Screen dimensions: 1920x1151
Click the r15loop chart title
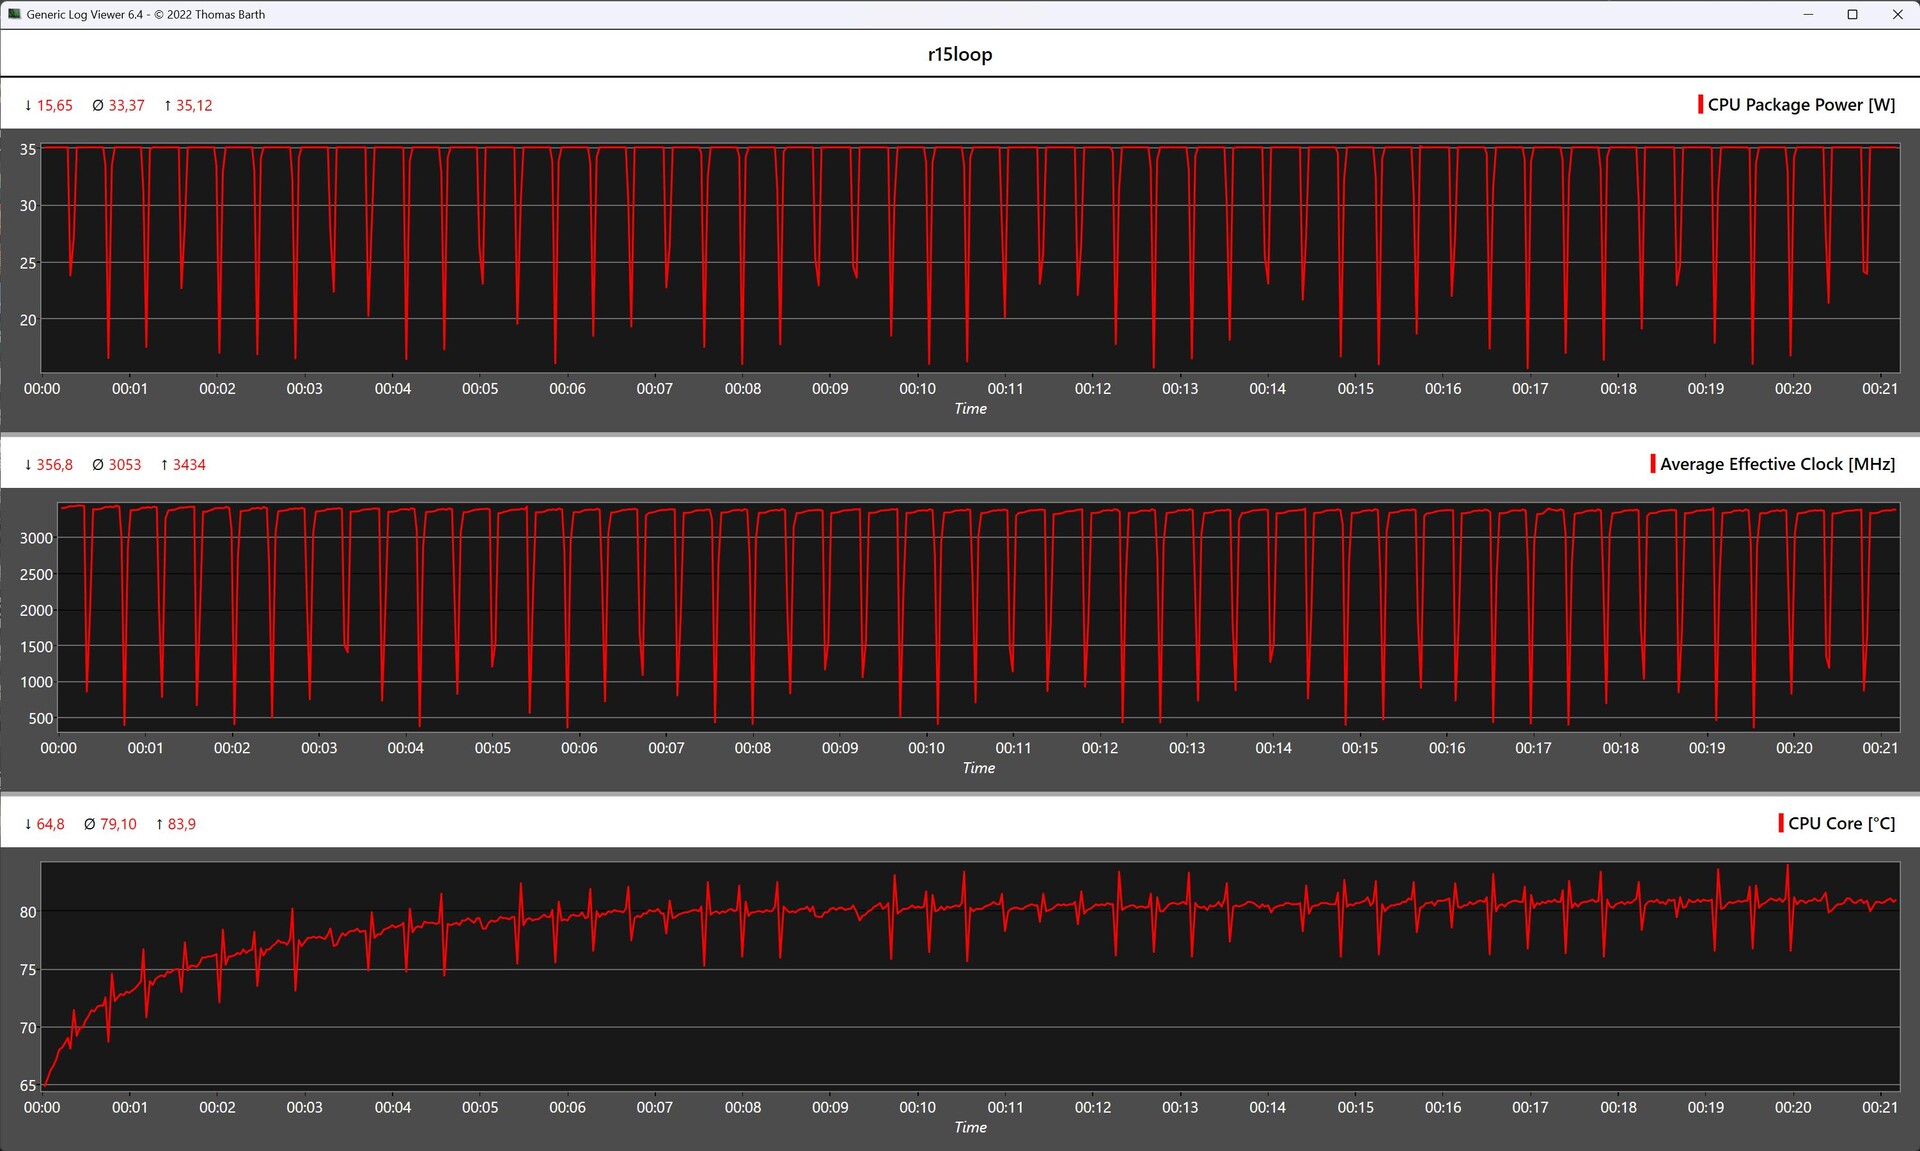[959, 54]
